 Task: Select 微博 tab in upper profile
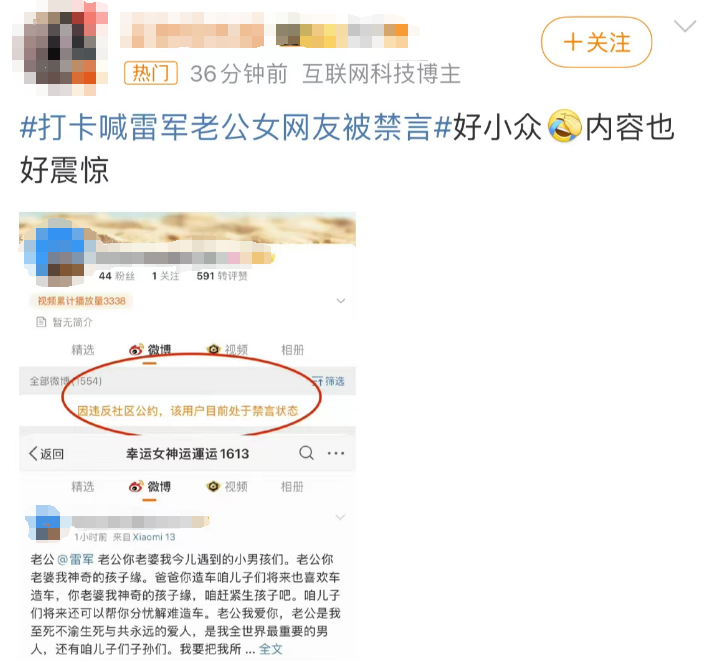click(x=150, y=350)
